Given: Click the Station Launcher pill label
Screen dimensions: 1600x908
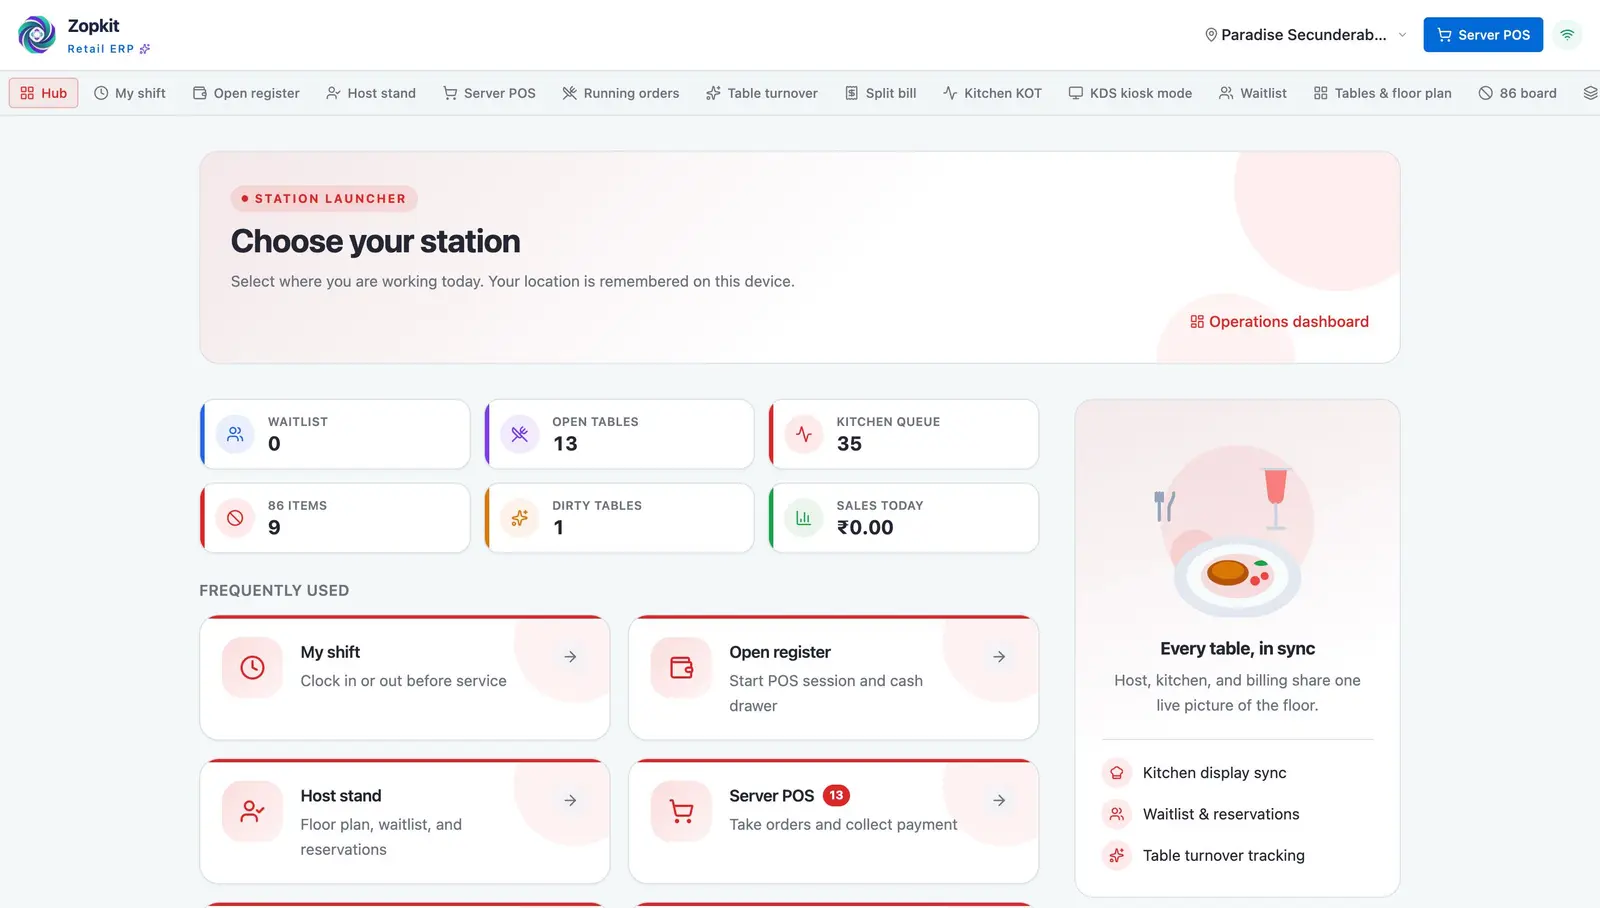Looking at the screenshot, I should click(x=324, y=199).
